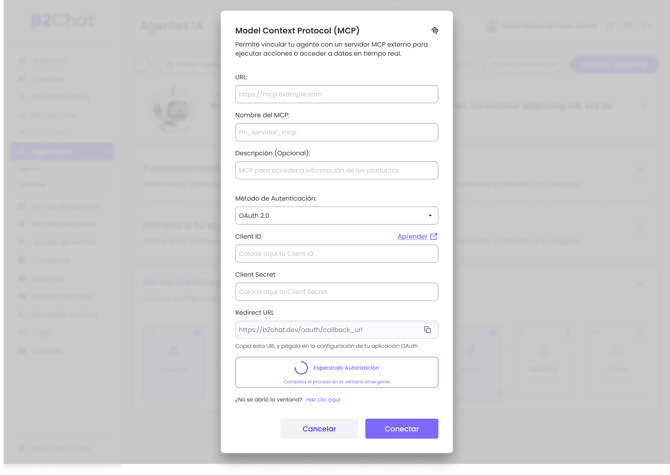This screenshot has width=670, height=475.
Task: Click the purple button in background header
Action: coord(614,64)
